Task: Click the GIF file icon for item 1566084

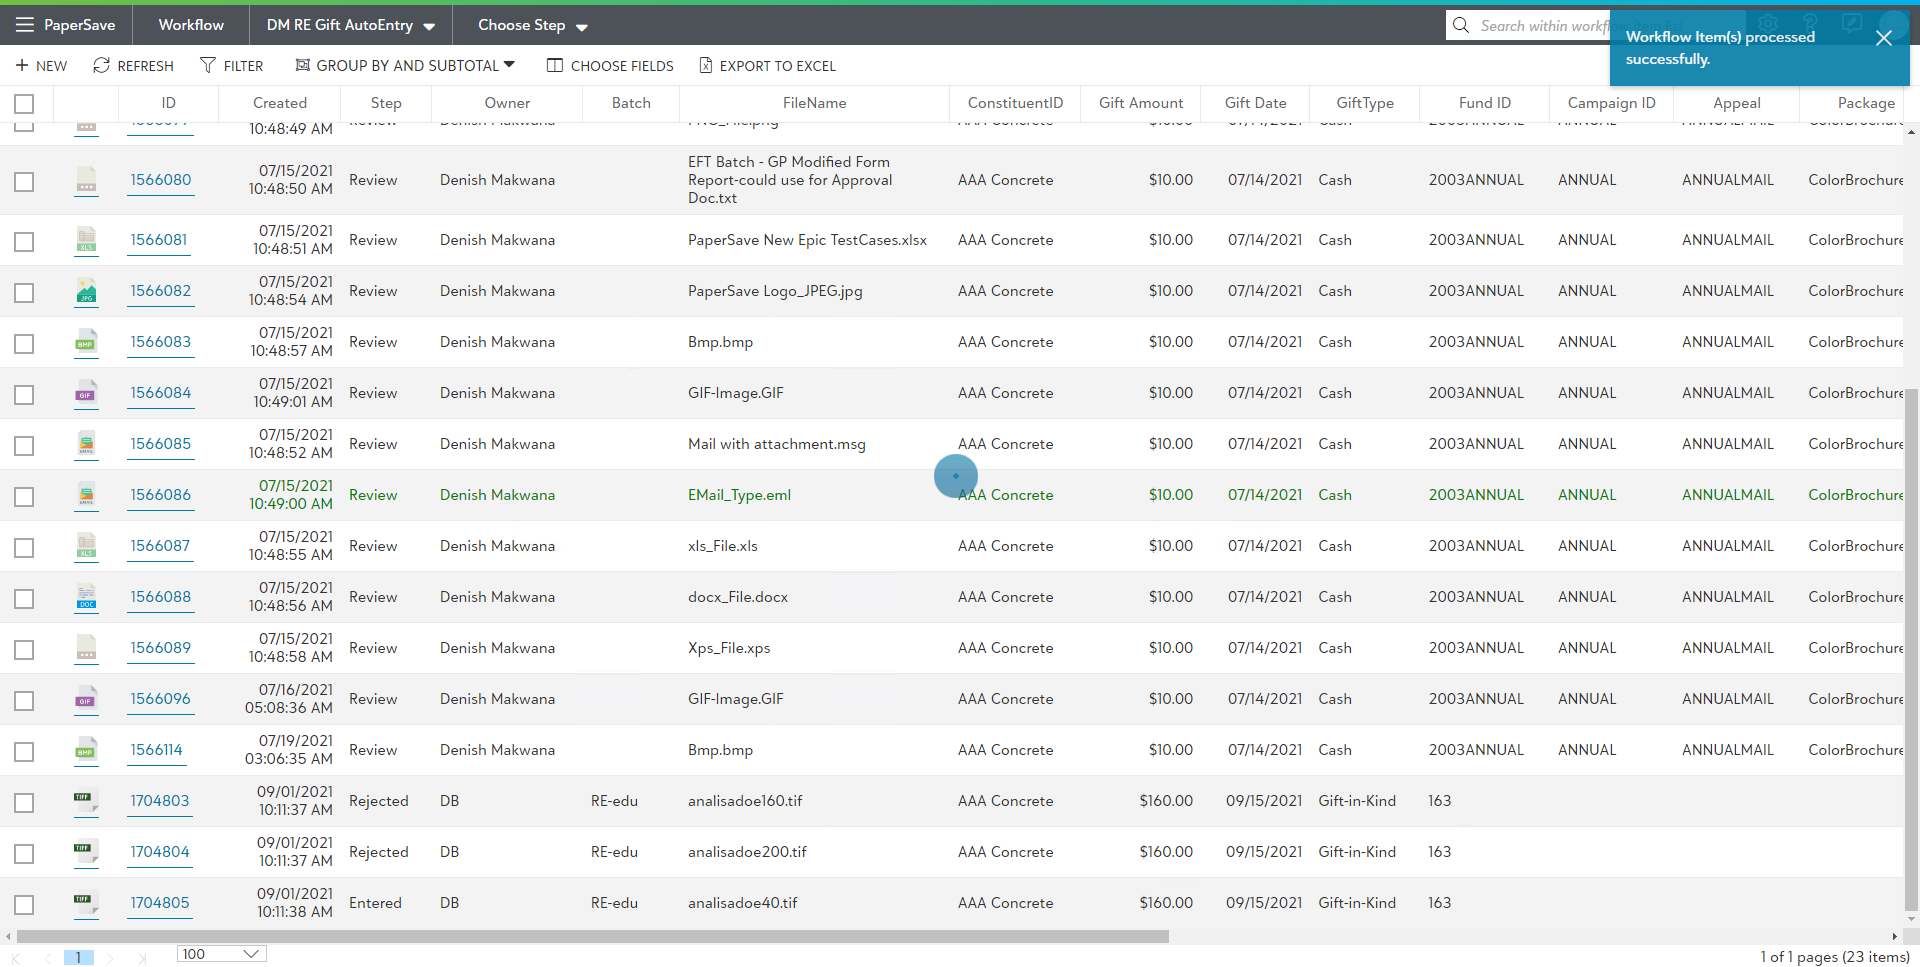Action: coord(87,393)
